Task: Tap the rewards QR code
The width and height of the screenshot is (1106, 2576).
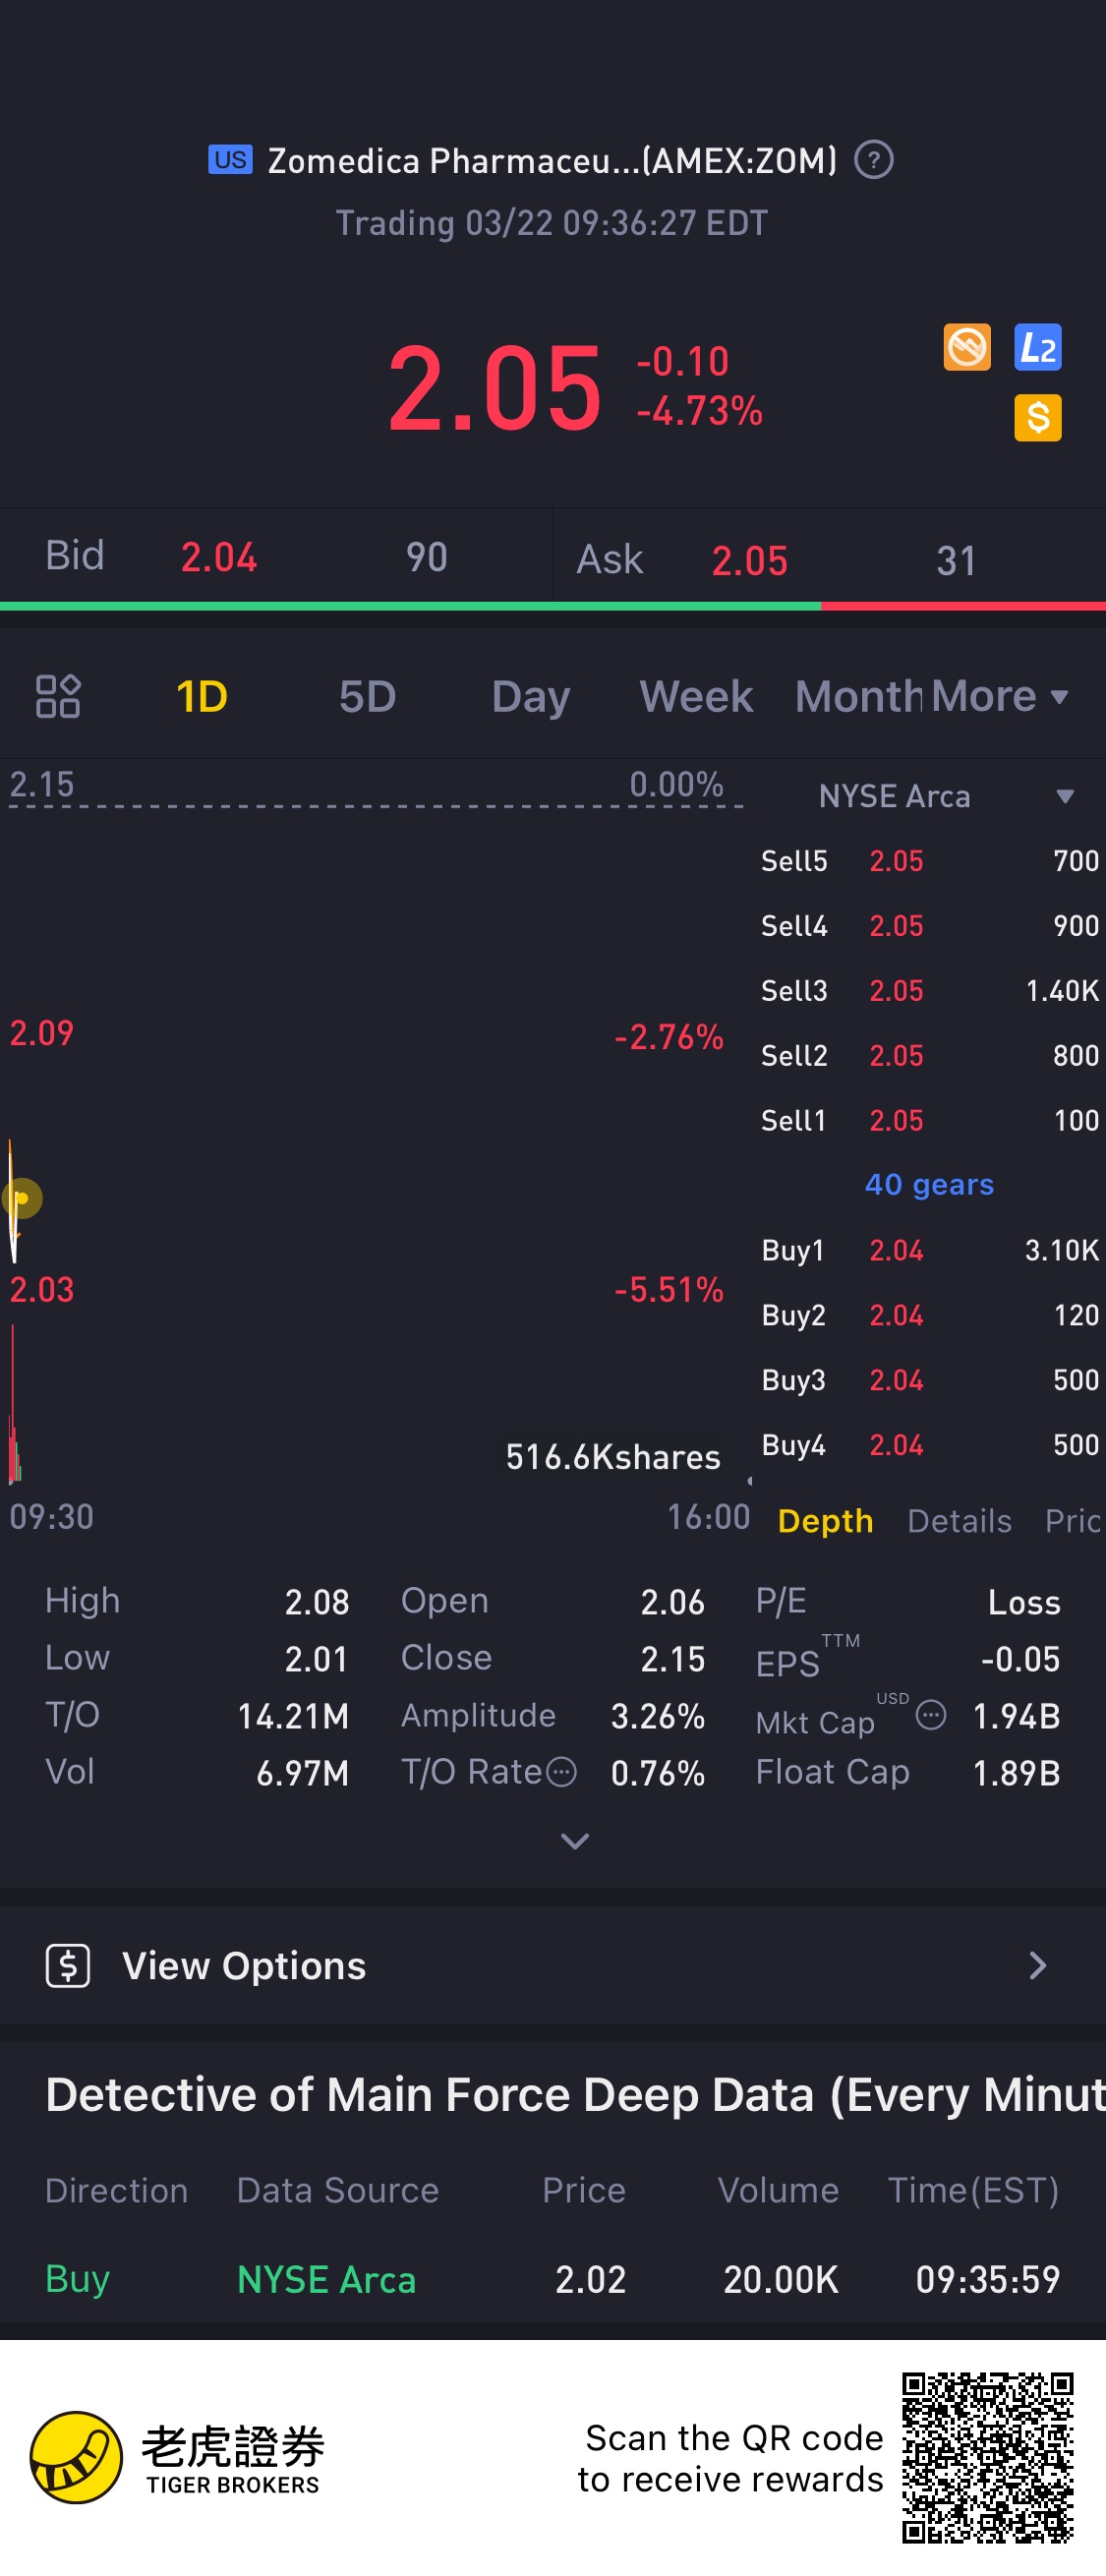Action: [x=986, y=2457]
